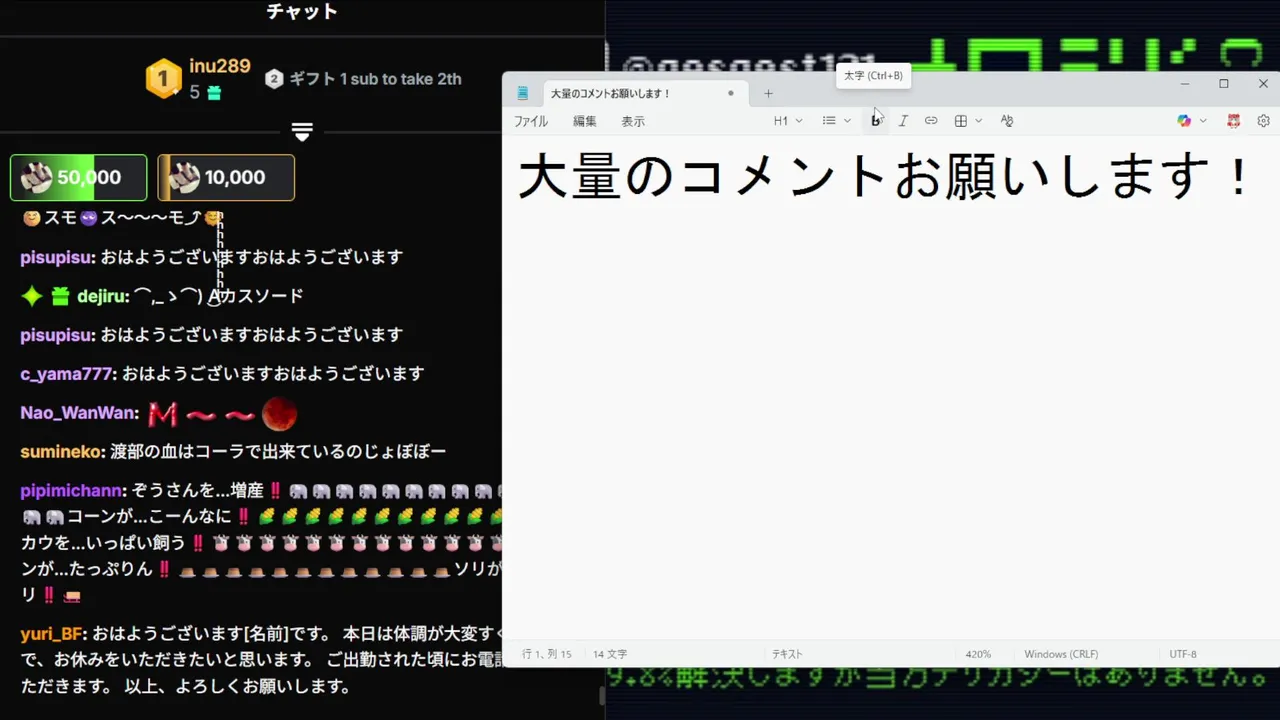Click the 50,000 cheer badge

[x=78, y=177]
